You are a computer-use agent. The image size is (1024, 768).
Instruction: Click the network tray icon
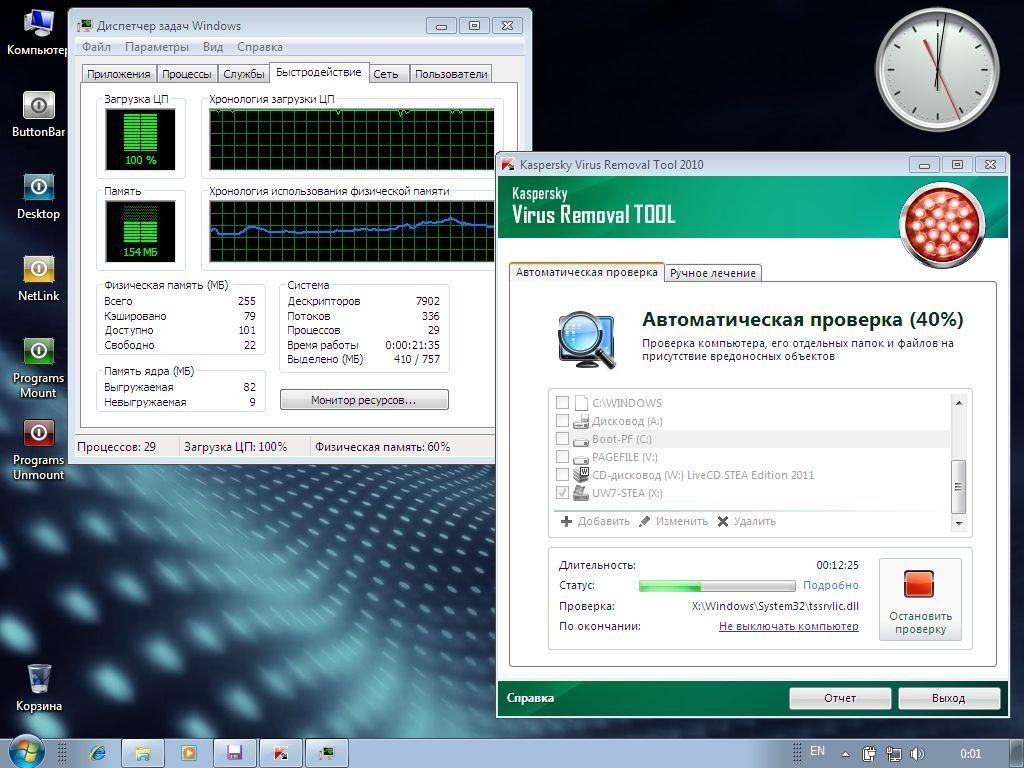pos(893,754)
